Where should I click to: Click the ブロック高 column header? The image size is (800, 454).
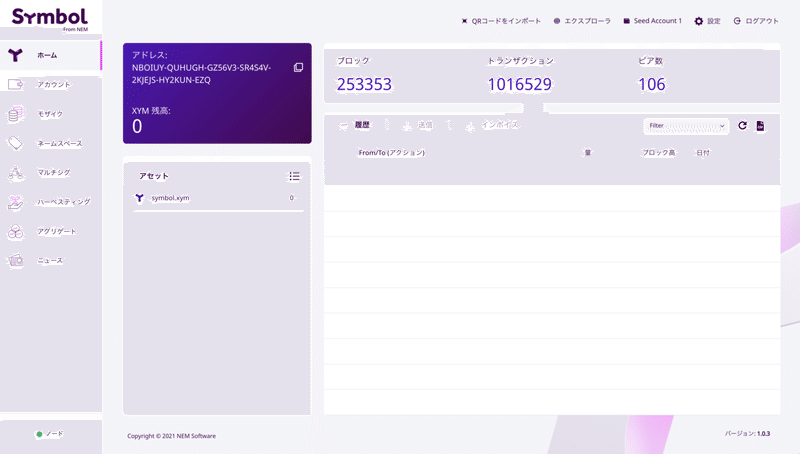[658, 153]
